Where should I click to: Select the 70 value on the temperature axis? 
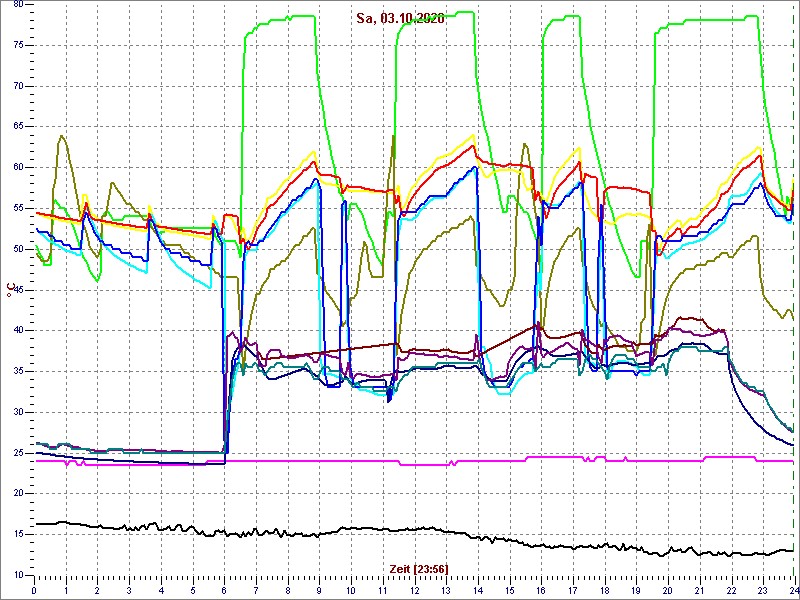tap(17, 86)
